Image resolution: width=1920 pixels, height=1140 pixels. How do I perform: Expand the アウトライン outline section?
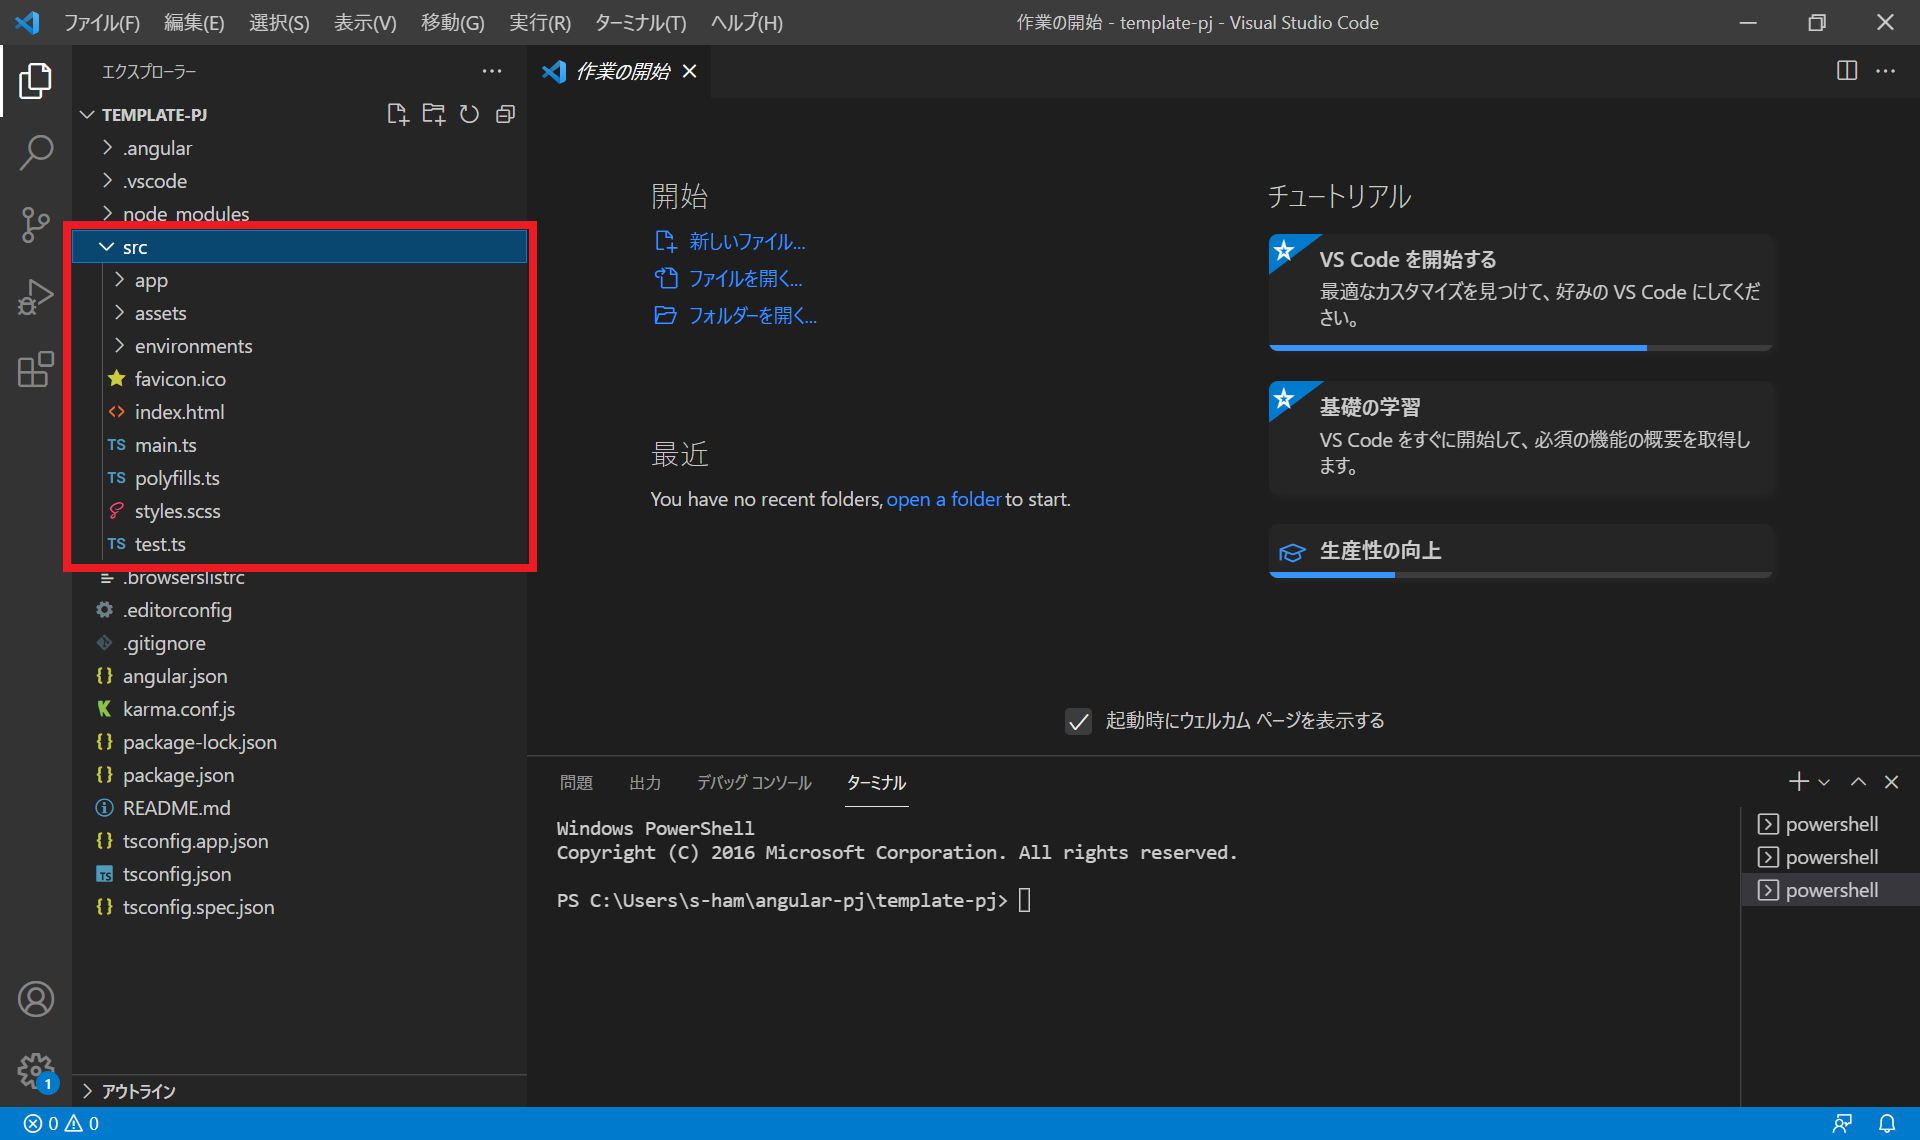click(x=138, y=1091)
